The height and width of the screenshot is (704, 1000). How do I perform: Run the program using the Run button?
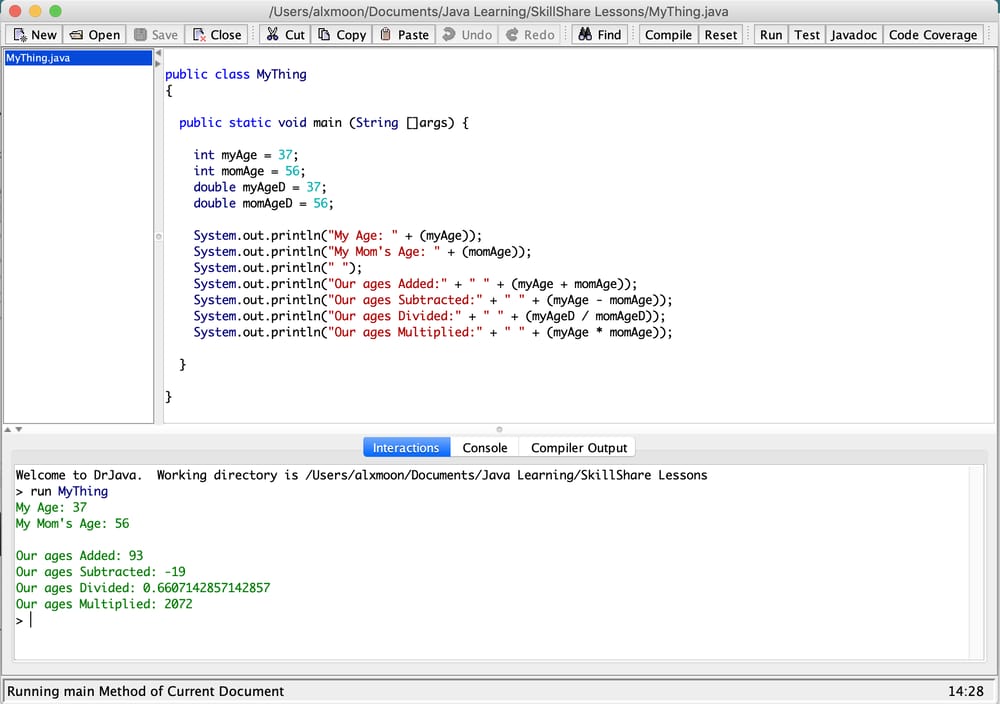(x=771, y=34)
